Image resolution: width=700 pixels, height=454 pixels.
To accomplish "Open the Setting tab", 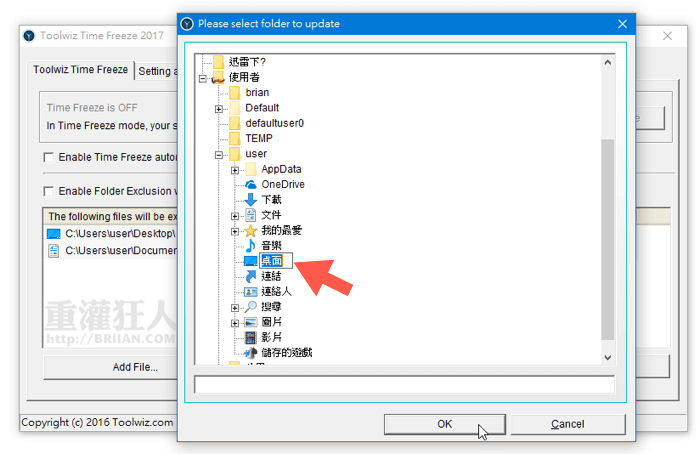I will [157, 71].
